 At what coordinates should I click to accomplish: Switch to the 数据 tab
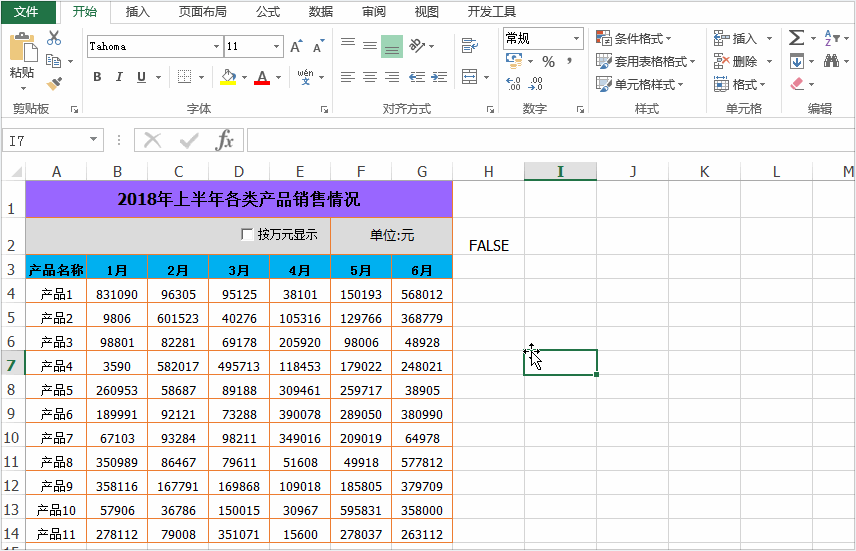pyautogui.click(x=320, y=11)
